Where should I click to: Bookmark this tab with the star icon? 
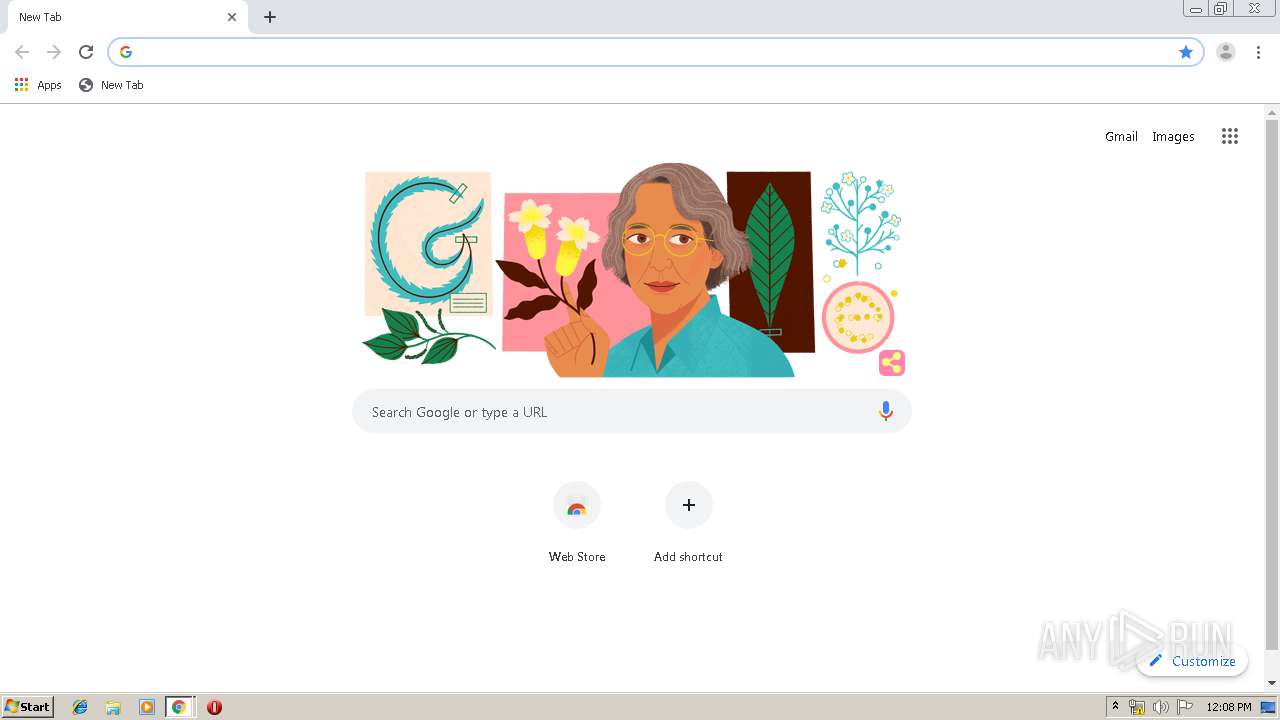tap(1186, 52)
